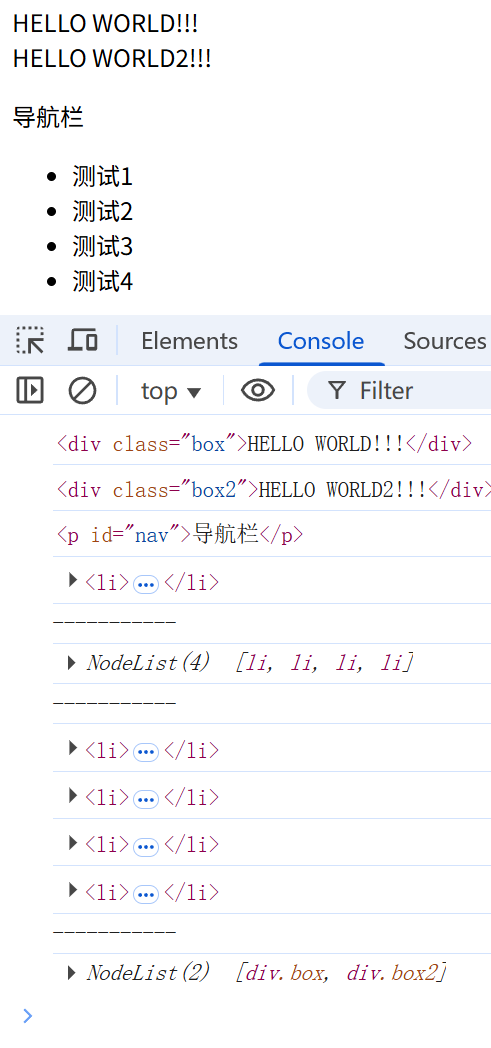Viewport: 491px width, 1048px height.
Task: Expand the first logged li element
Action: click(73, 580)
